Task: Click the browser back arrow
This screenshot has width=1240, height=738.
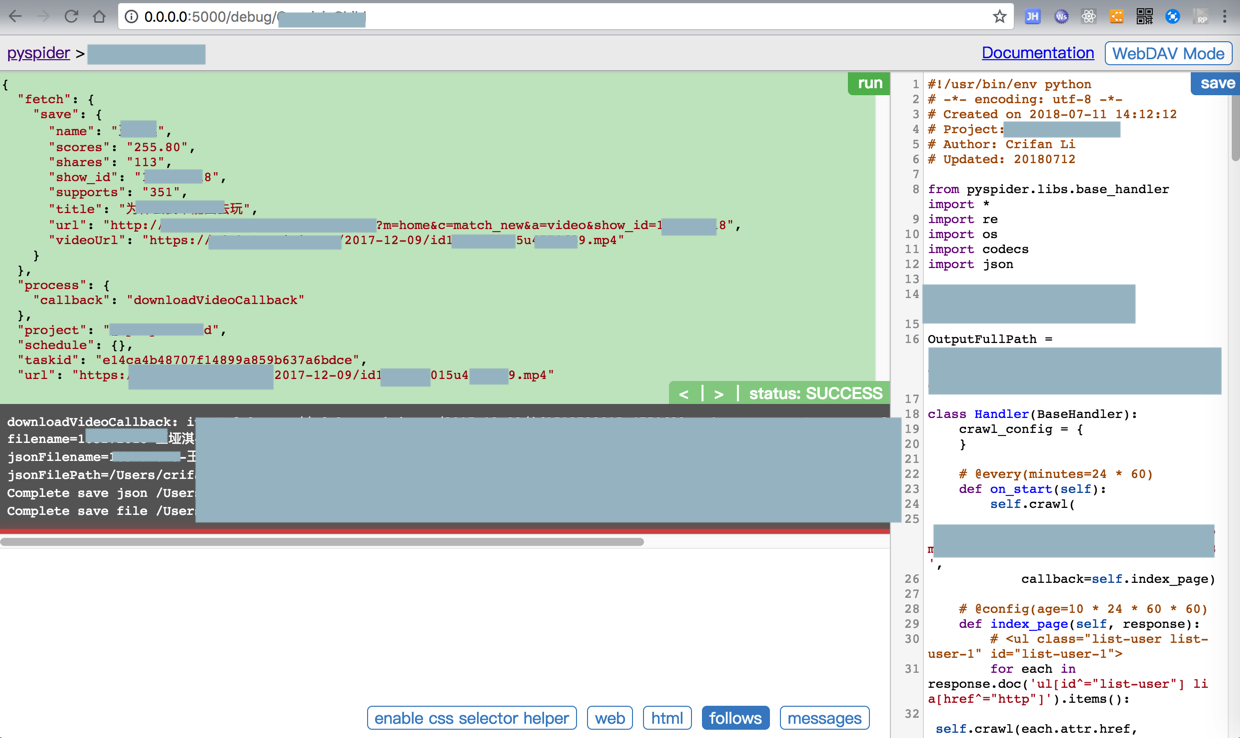Action: (15, 17)
